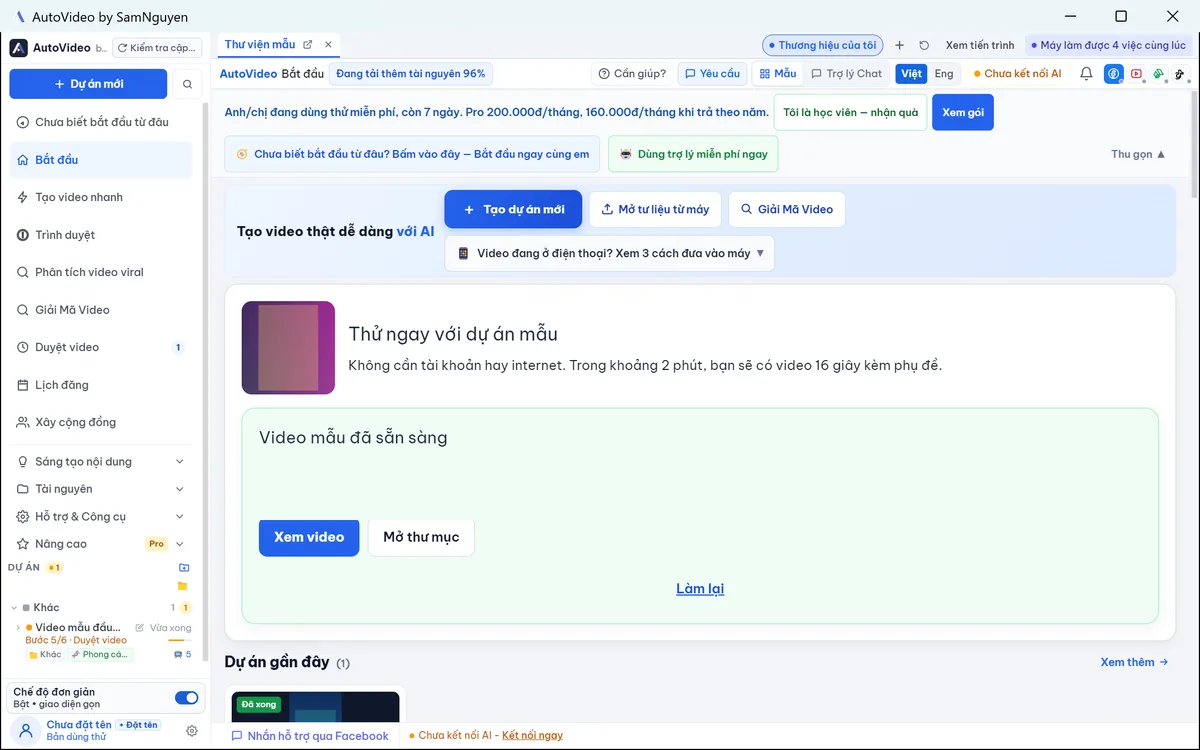Click the YouTube platform icon
The image size is (1200, 750).
pos(1137,74)
